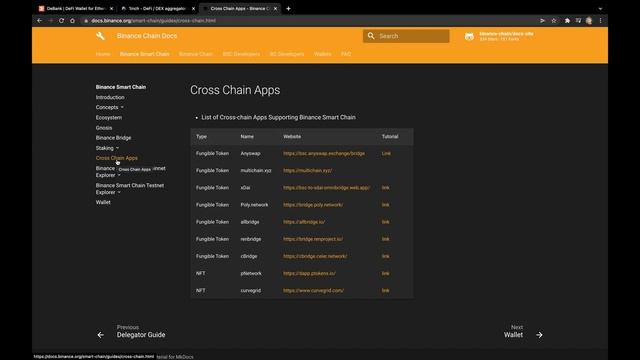Viewport: 640px width, 360px height.
Task: Open Wallet in the sidebar
Action: pyautogui.click(x=103, y=202)
